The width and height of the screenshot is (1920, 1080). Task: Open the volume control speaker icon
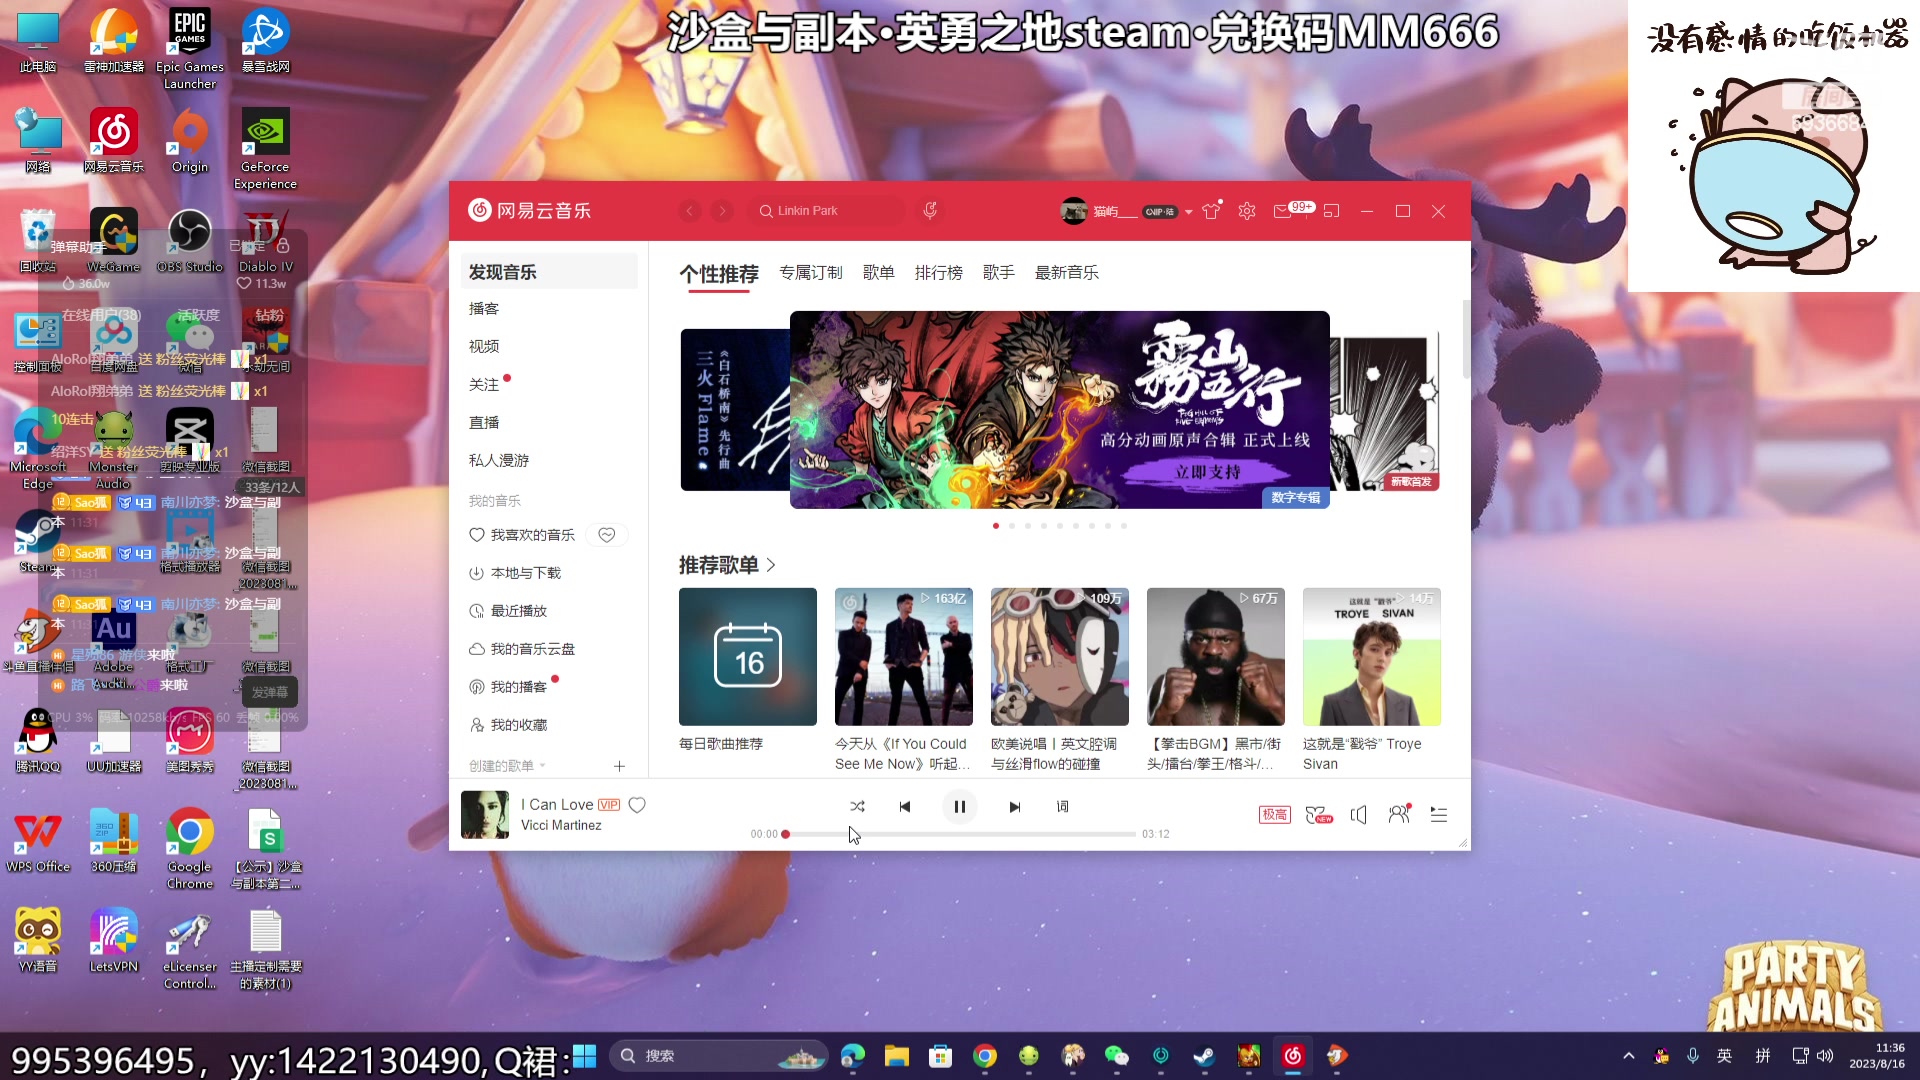click(x=1358, y=815)
